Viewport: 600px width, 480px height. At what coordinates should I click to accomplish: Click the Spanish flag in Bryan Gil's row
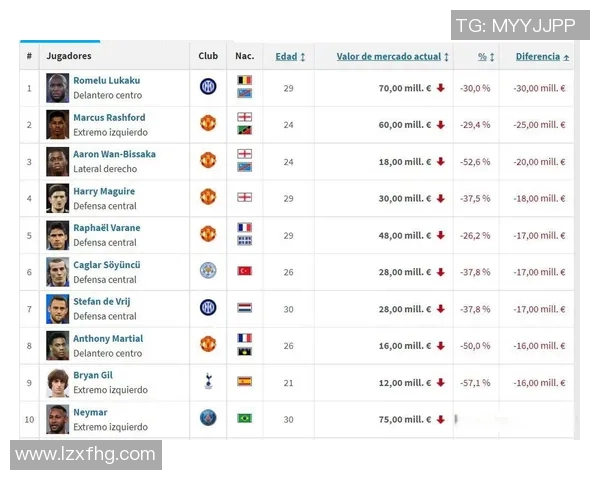tap(244, 381)
